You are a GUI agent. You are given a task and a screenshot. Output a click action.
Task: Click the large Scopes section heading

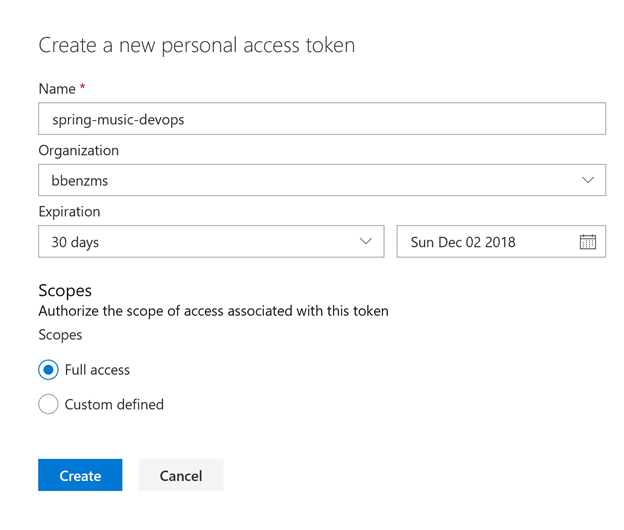[x=65, y=290]
